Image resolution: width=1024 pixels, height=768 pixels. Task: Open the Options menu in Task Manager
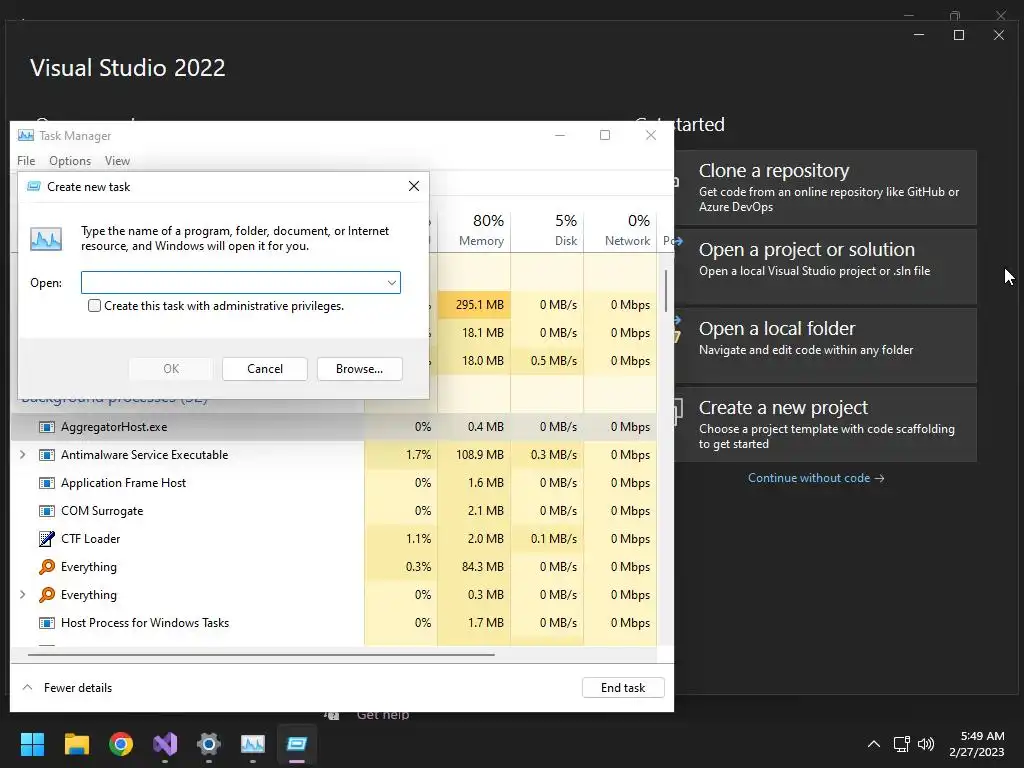(70, 161)
